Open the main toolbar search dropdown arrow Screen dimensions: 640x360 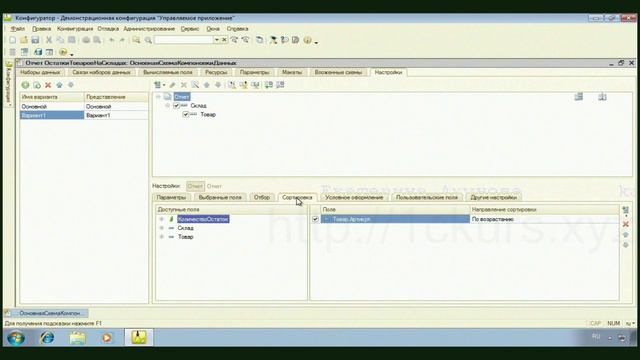pyautogui.click(x=217, y=40)
